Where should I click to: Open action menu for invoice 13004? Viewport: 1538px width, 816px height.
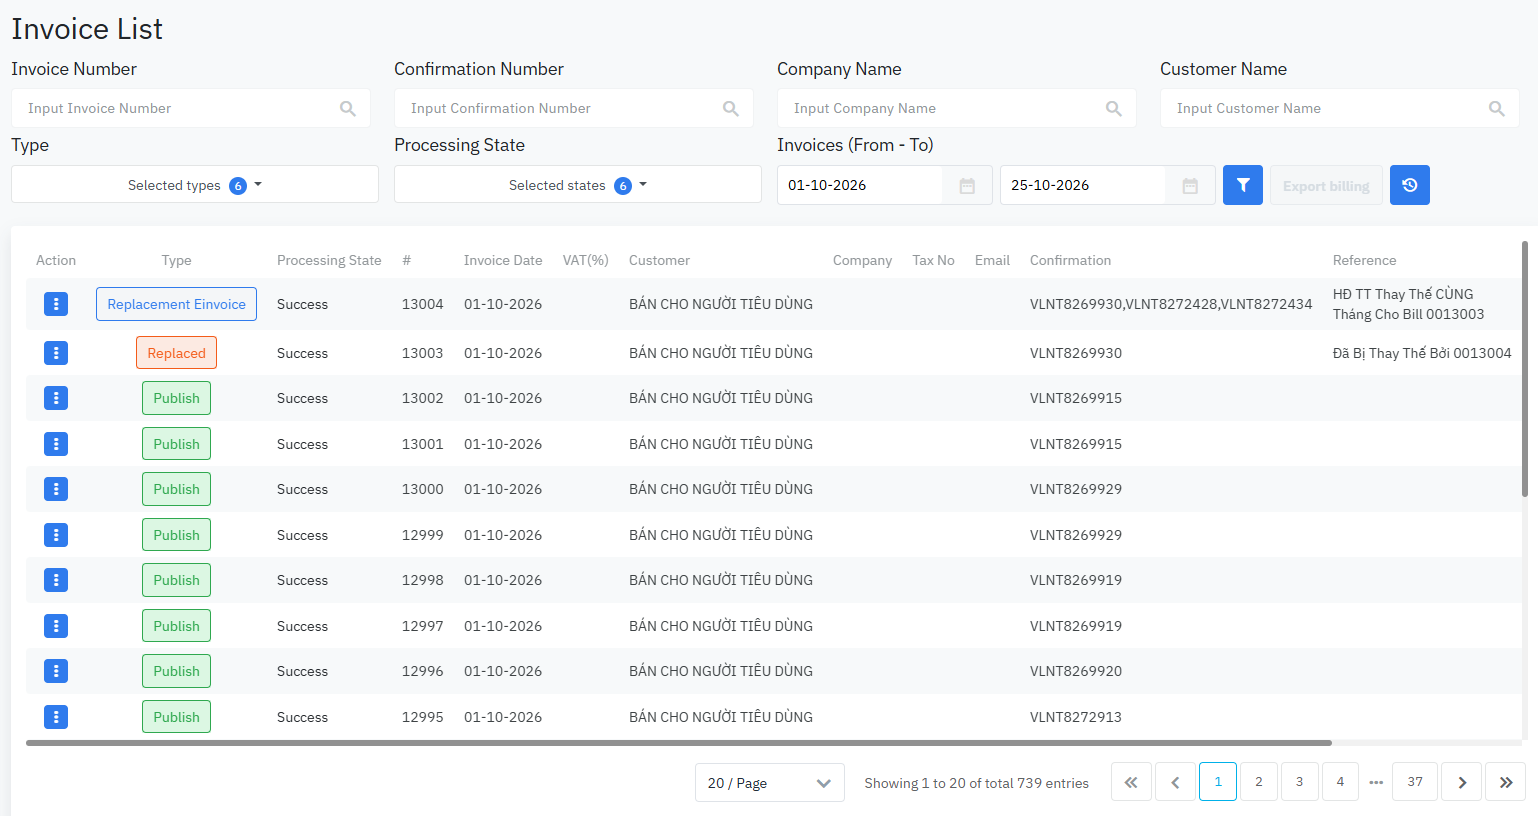point(56,304)
